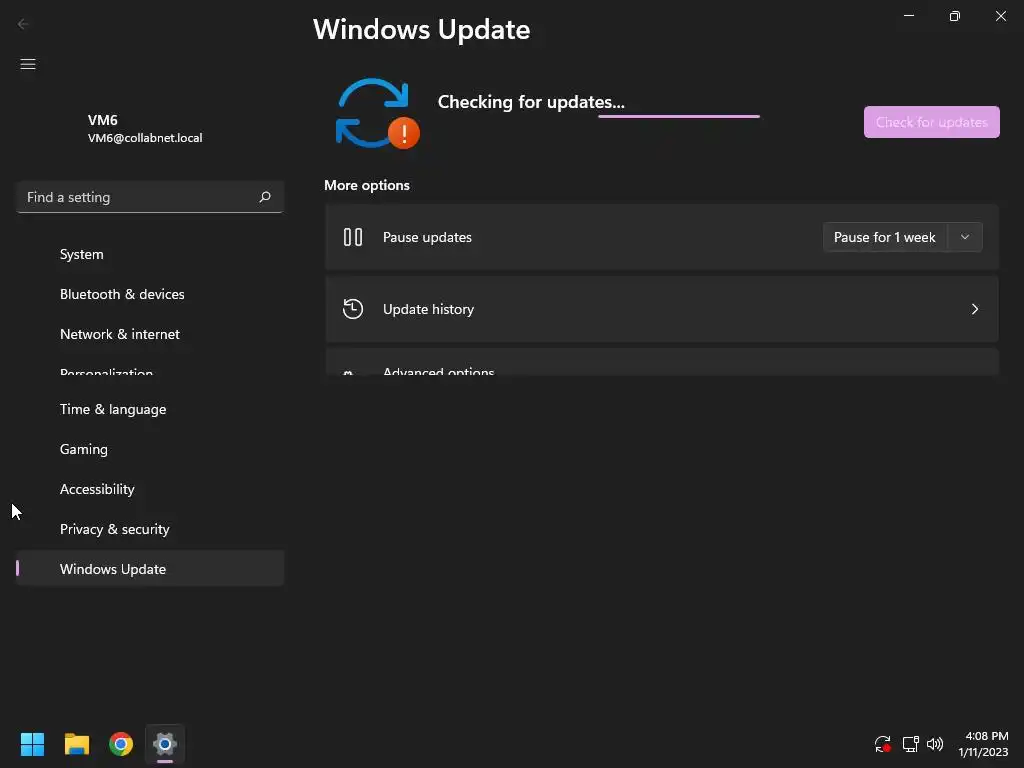The image size is (1024, 768).
Task: Click the Check for updates button
Action: point(931,122)
